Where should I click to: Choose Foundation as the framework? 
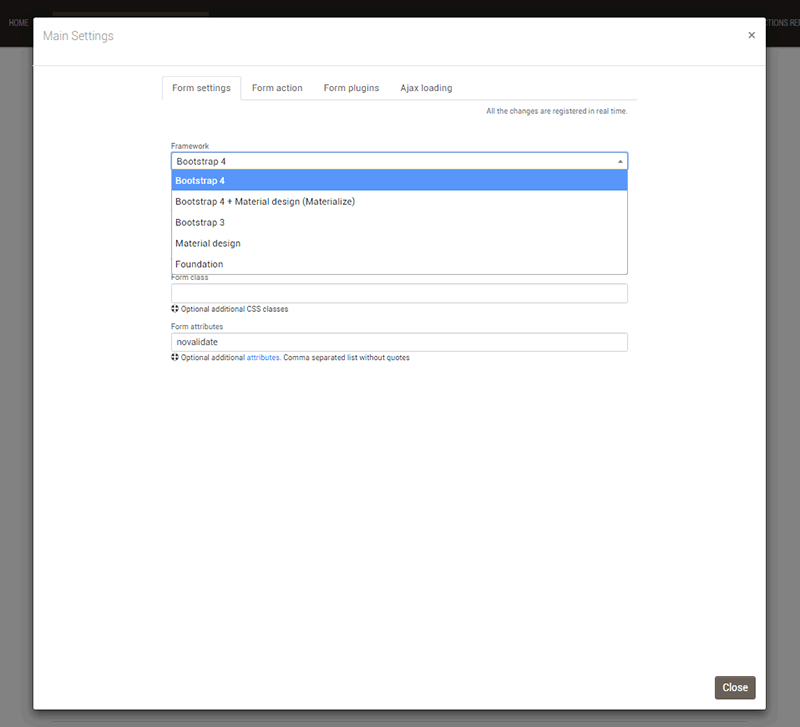(x=399, y=264)
